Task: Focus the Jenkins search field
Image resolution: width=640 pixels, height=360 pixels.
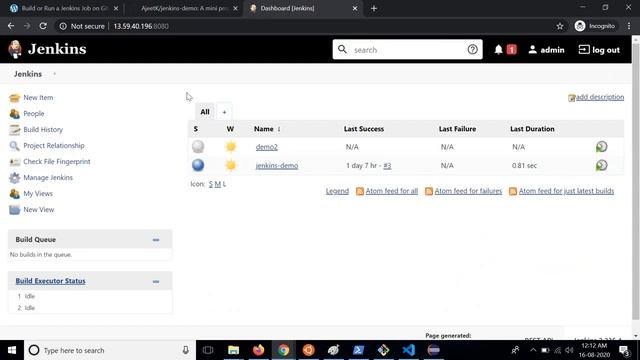Action: point(407,49)
